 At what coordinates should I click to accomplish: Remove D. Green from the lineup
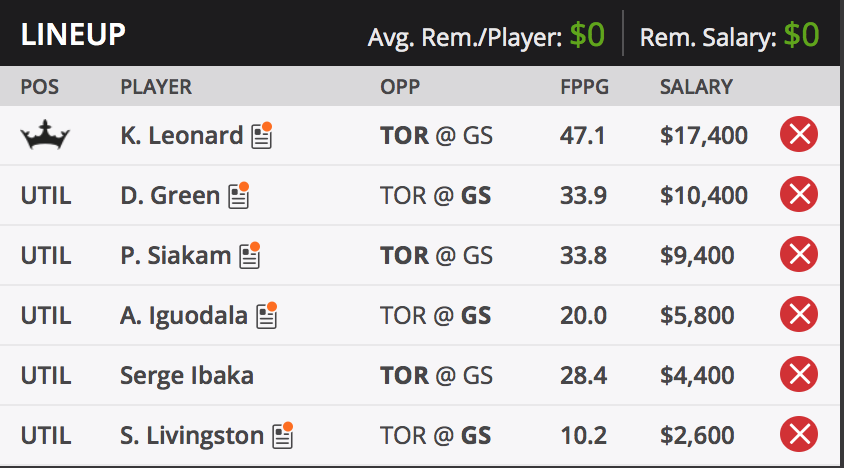[799, 195]
